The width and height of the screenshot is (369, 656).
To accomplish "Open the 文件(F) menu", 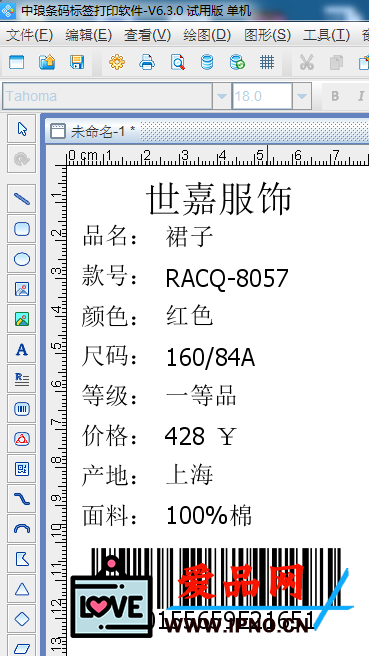I will 29,35.
